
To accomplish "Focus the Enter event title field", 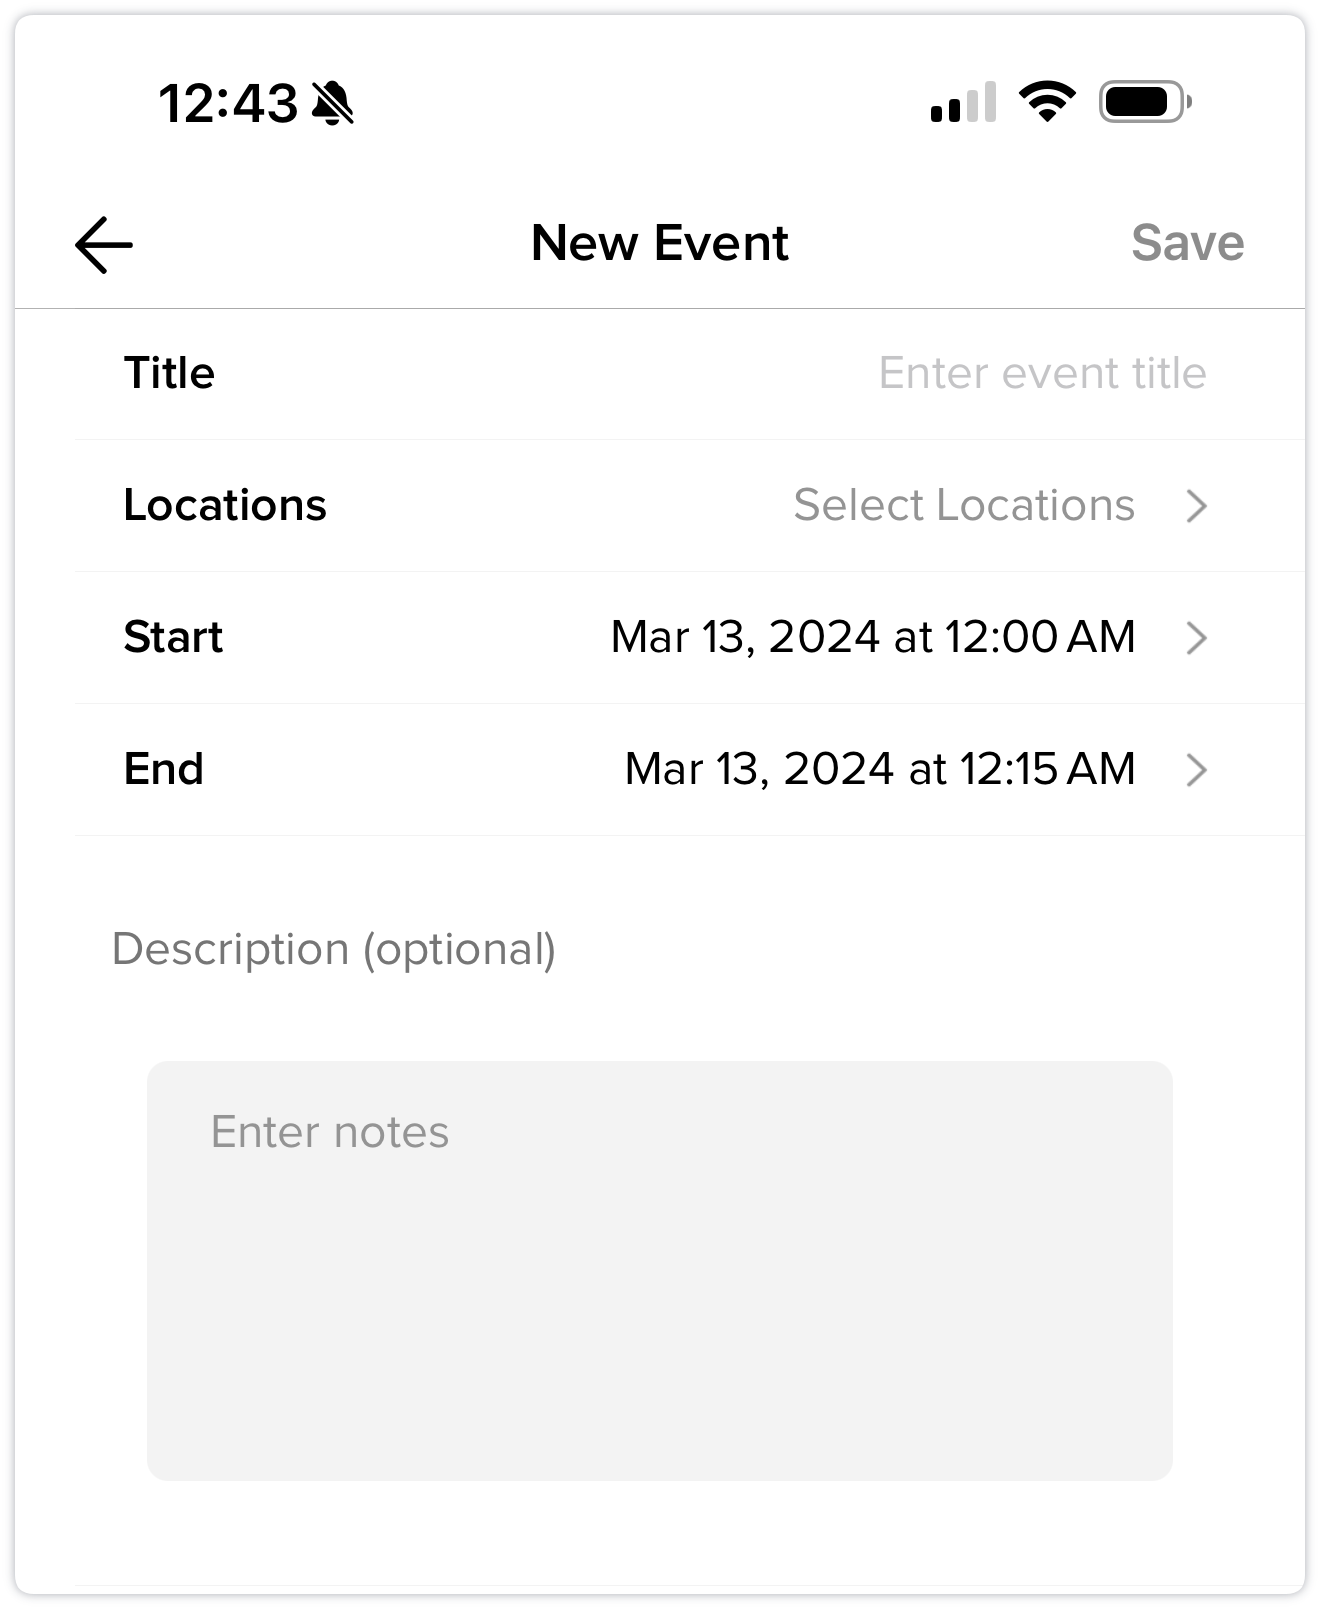I will (1042, 373).
